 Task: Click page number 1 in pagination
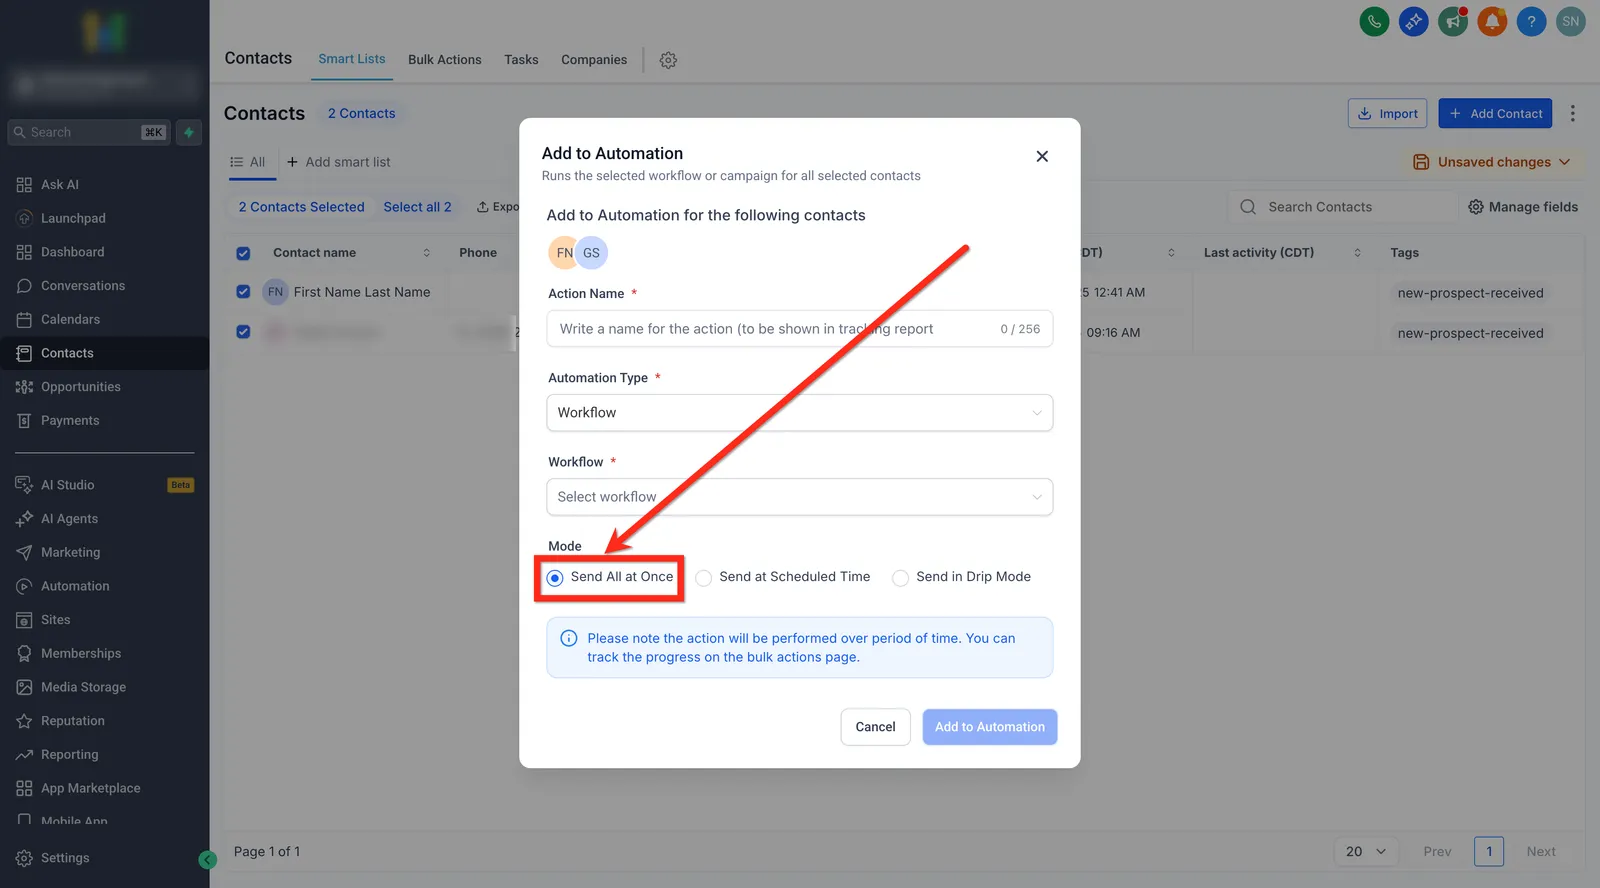1489,852
